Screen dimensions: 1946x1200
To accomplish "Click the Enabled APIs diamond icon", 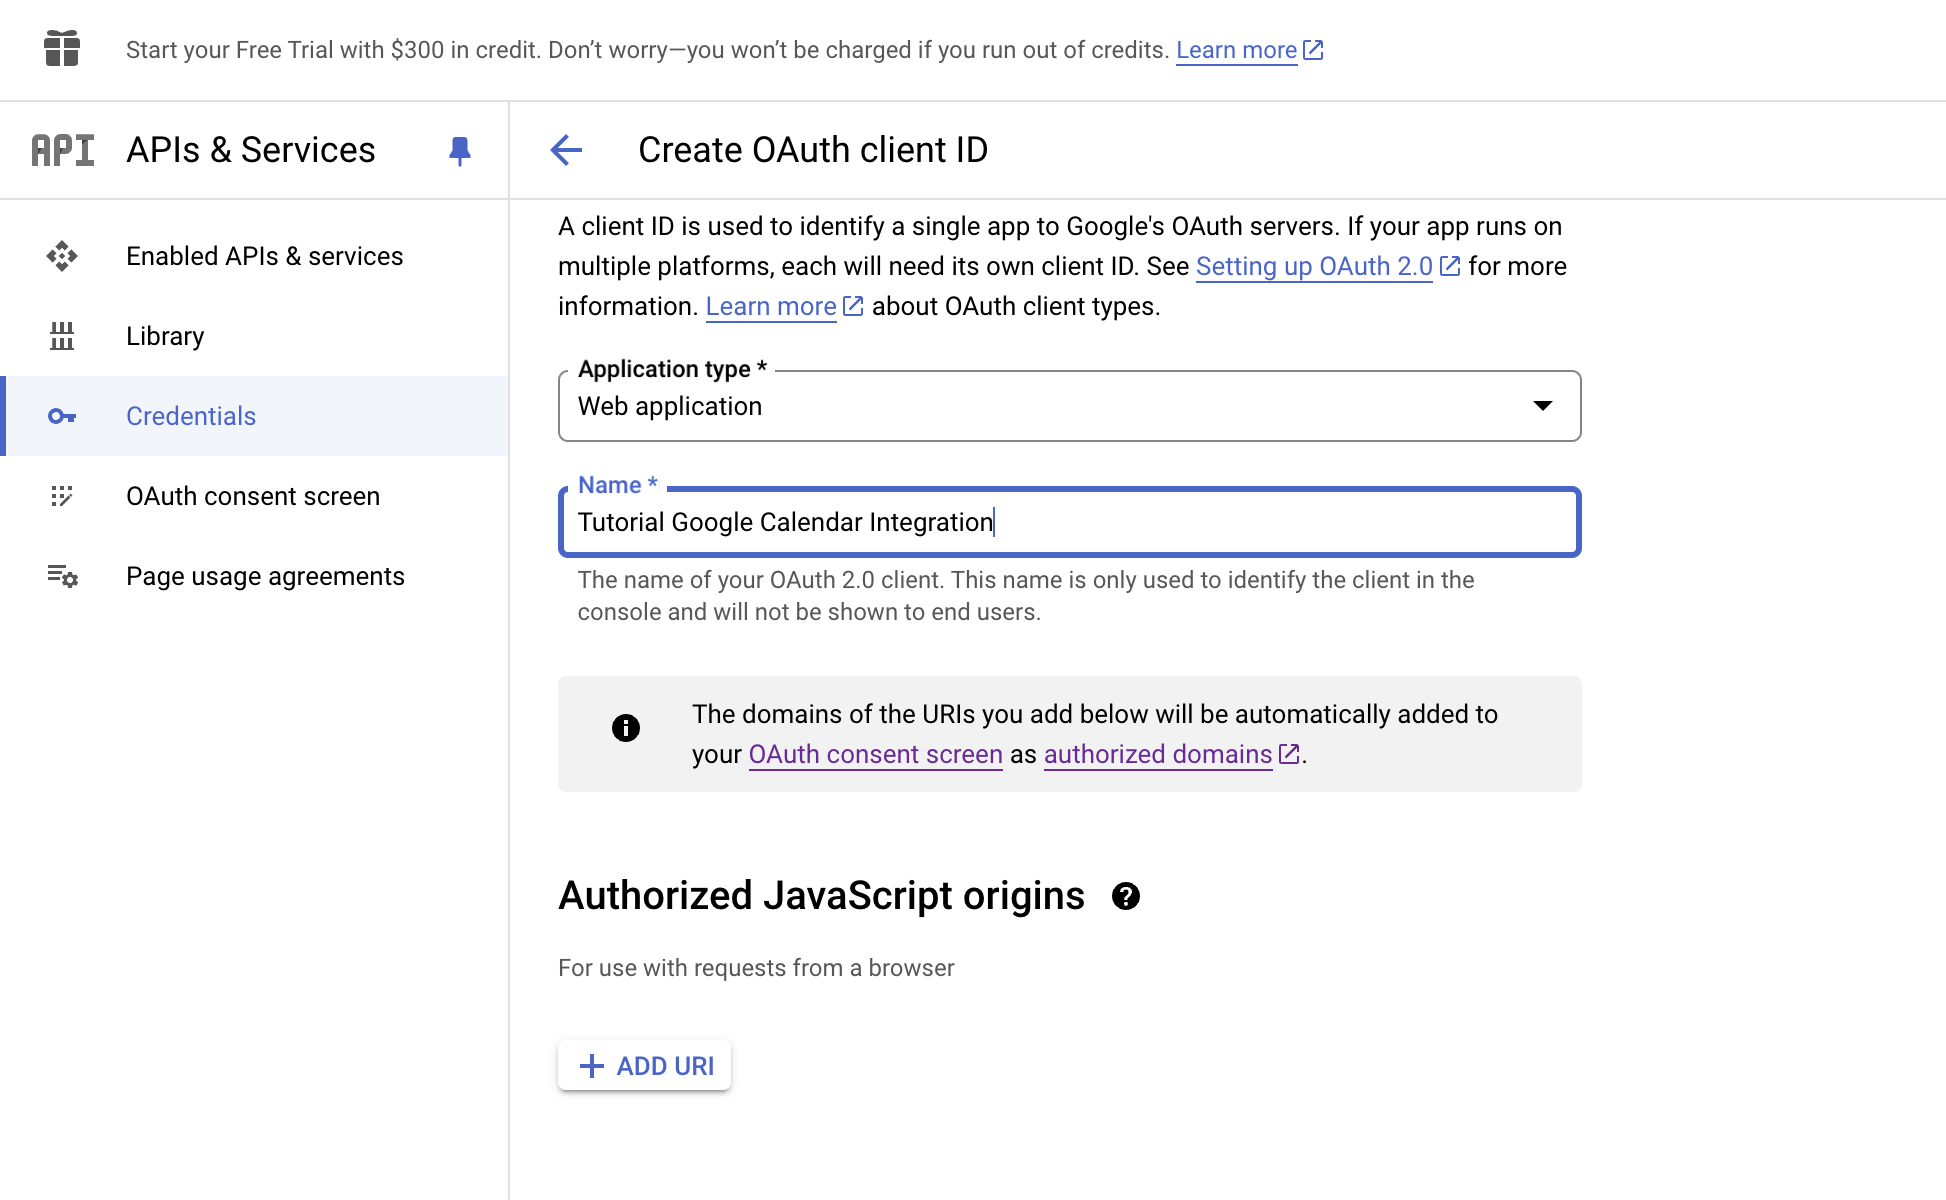I will 62,256.
